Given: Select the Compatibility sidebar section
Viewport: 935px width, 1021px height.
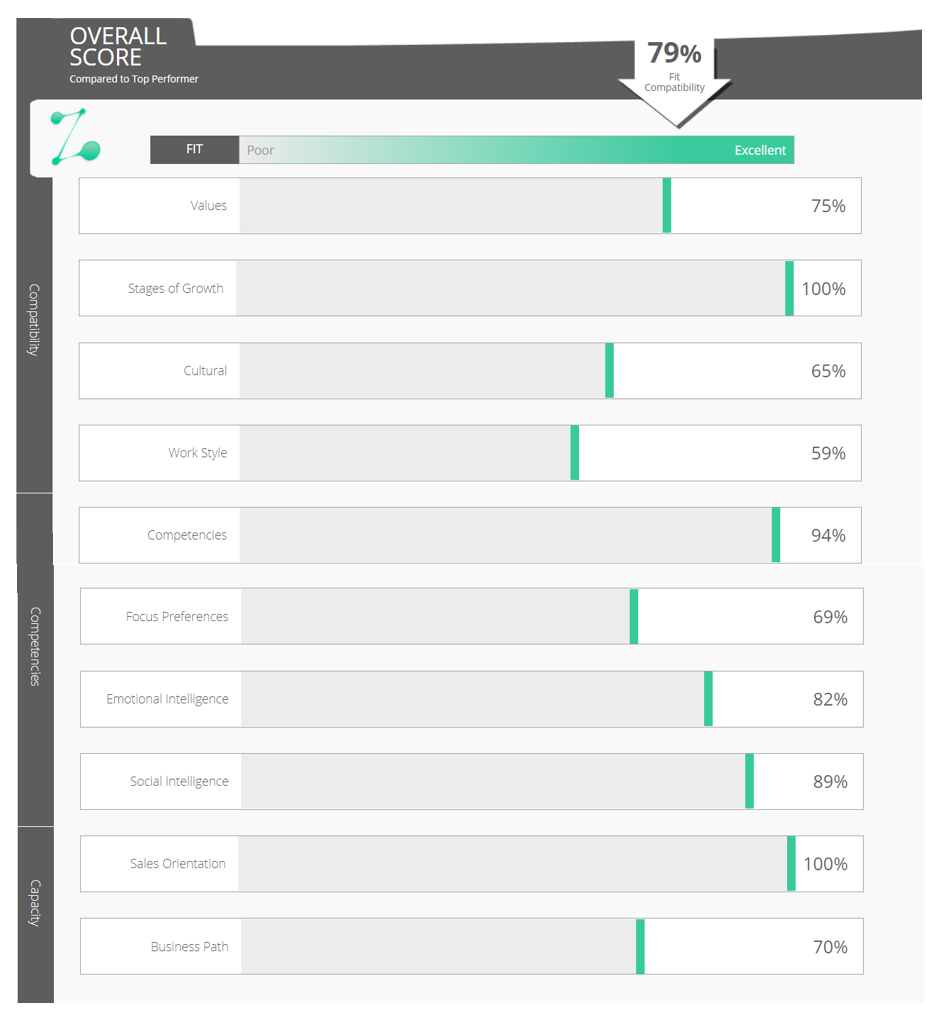Looking at the screenshot, I should 34,320.
